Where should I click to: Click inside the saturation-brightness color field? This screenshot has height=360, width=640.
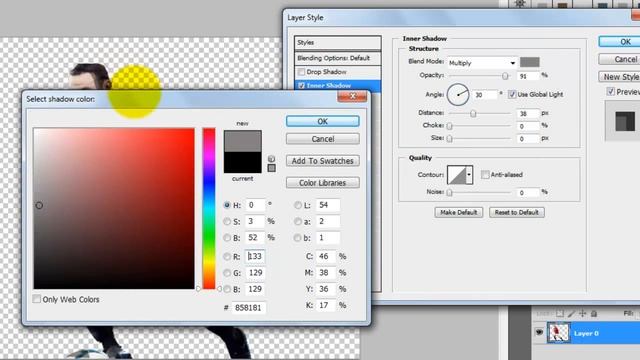click(114, 209)
